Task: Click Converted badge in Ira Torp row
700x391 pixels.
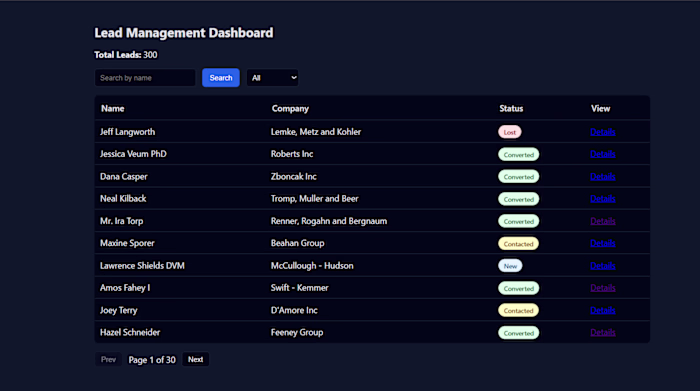Action: (x=519, y=221)
